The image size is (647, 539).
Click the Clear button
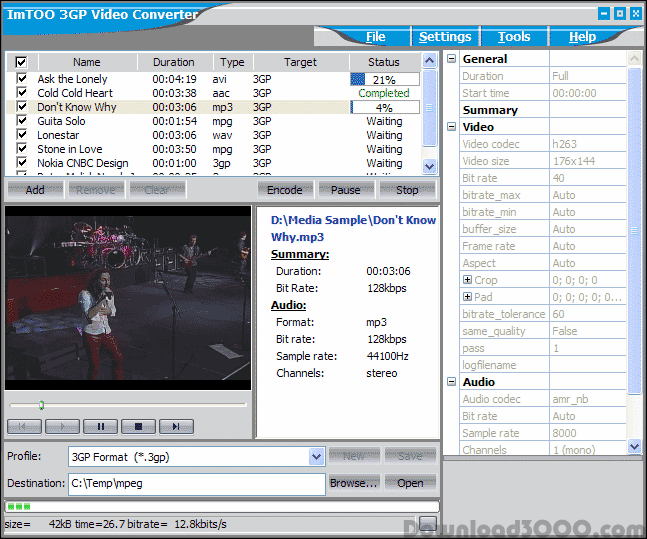pyautogui.click(x=157, y=190)
